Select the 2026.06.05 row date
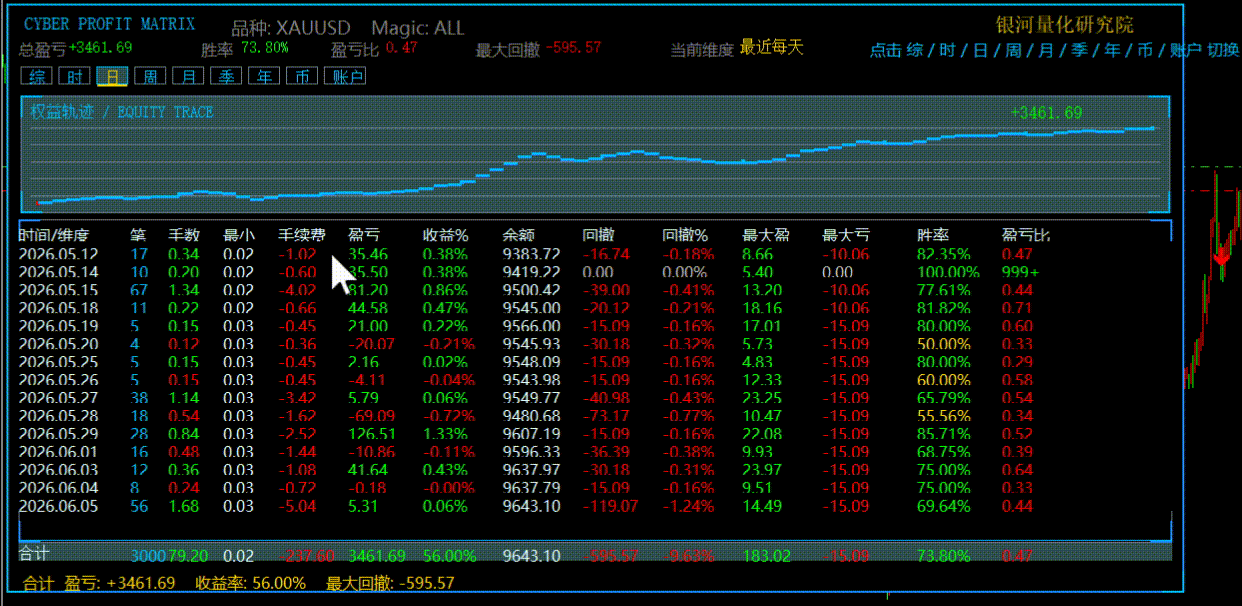 pos(59,506)
